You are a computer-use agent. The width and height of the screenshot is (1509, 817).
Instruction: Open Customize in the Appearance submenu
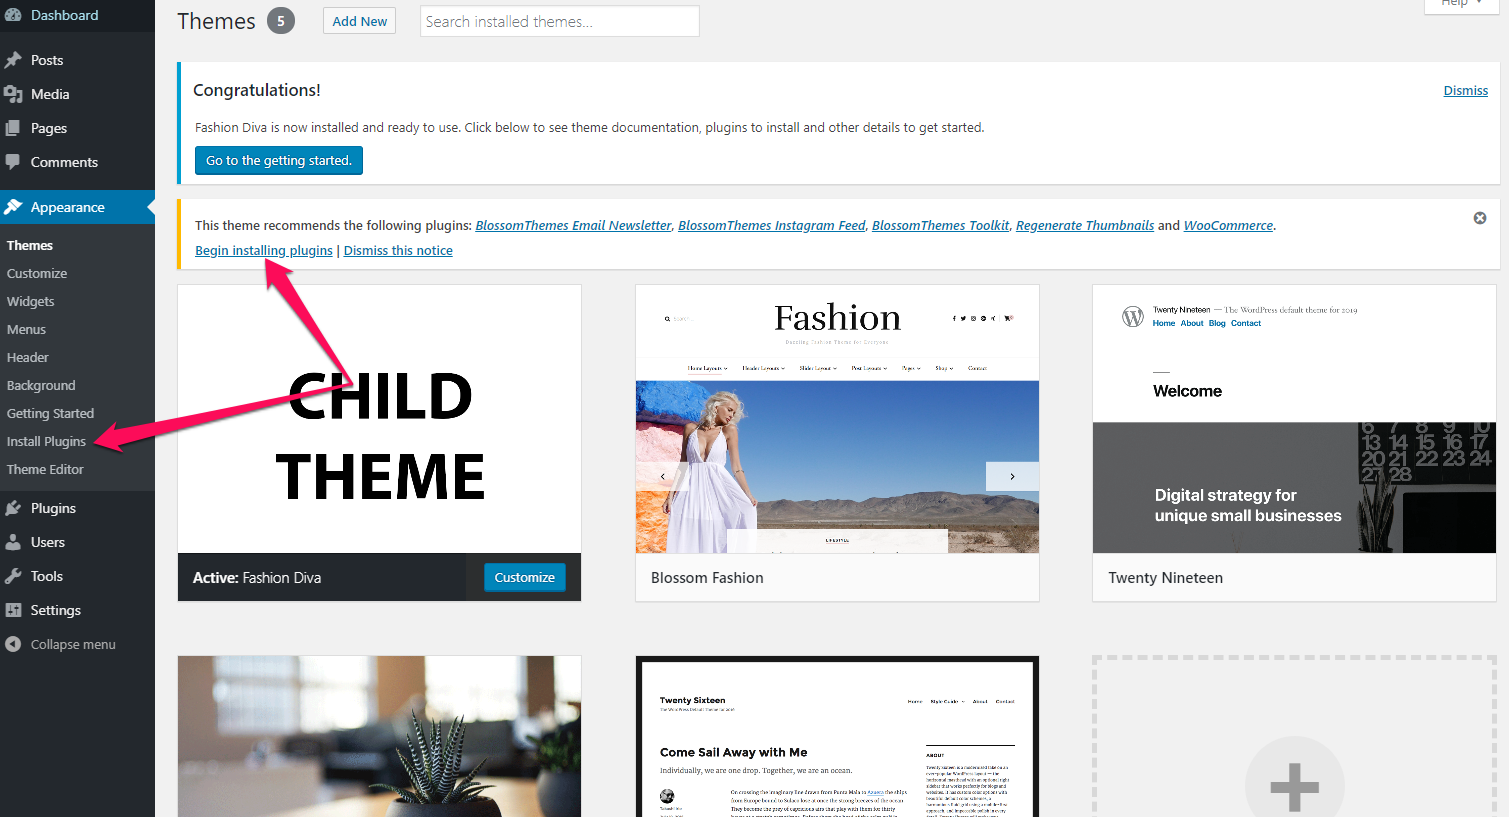pyautogui.click(x=37, y=273)
